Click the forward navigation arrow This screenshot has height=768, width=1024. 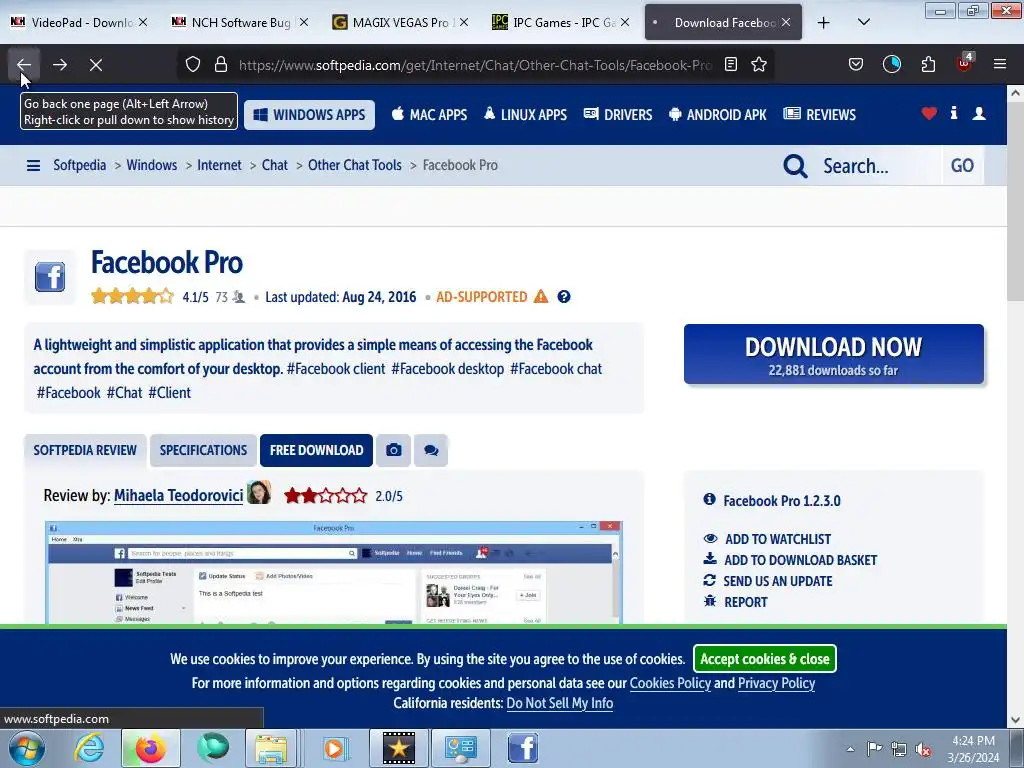(60, 65)
